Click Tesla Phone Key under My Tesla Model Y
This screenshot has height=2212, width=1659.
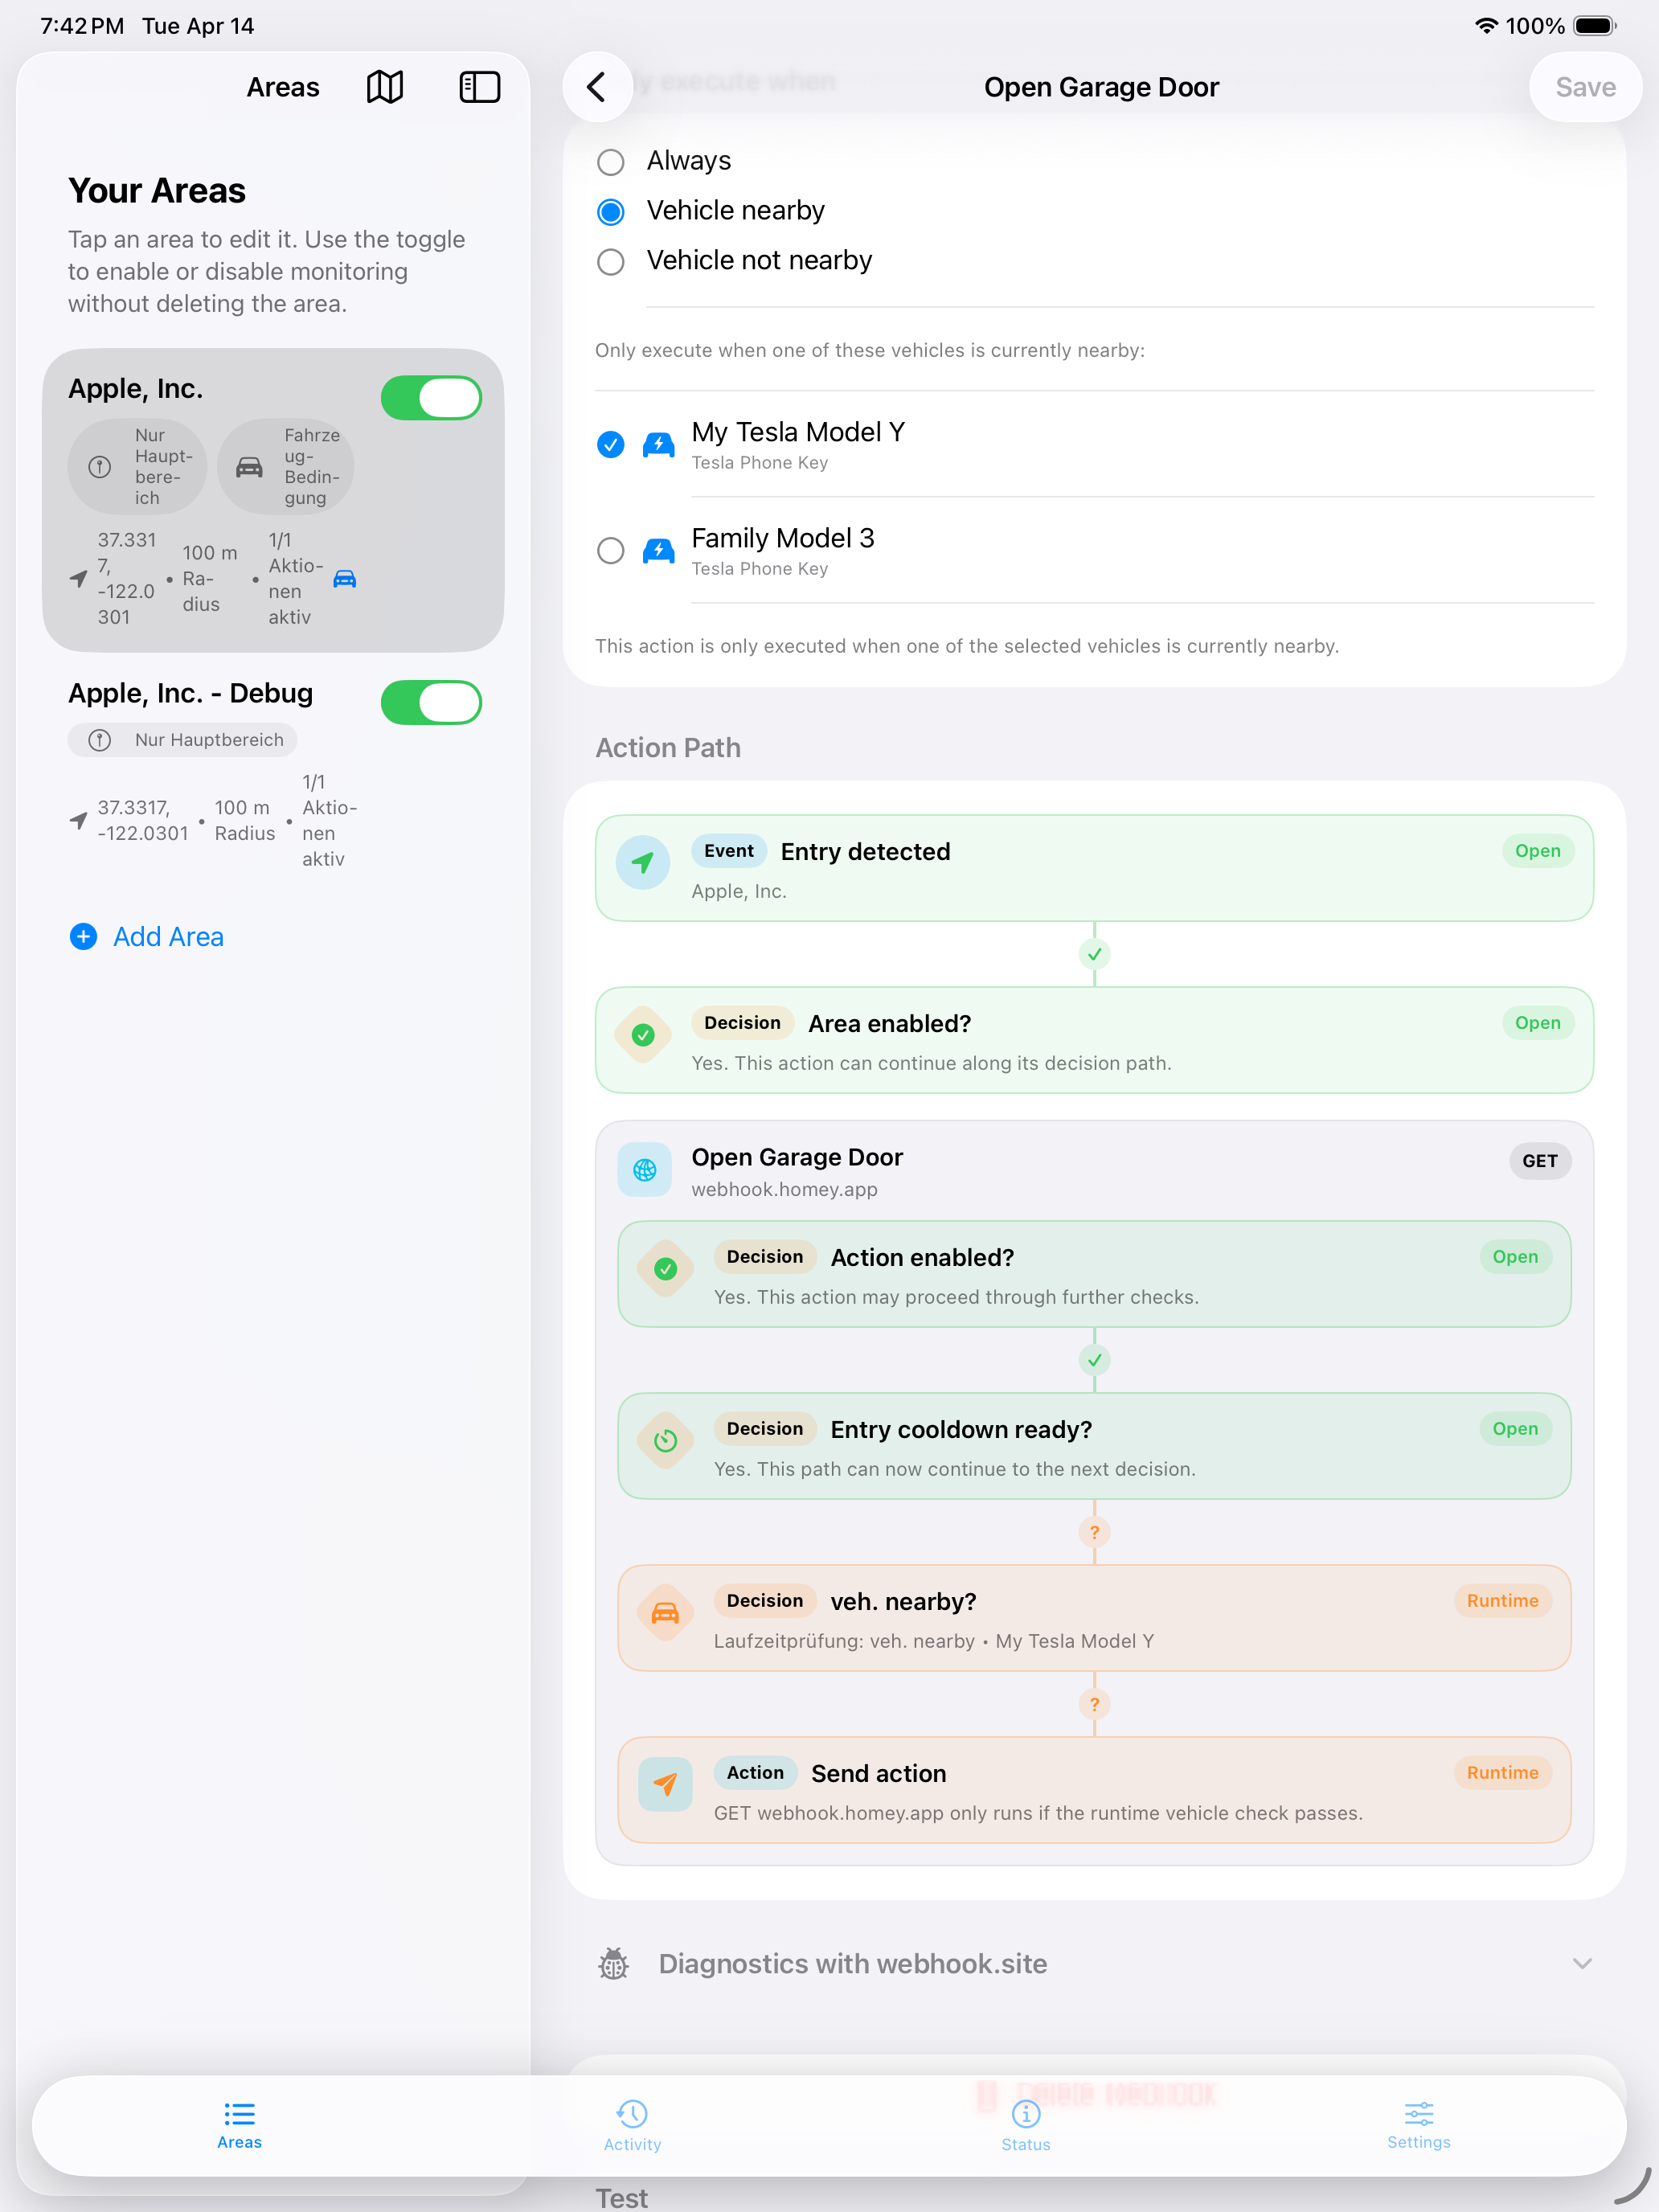pyautogui.click(x=760, y=463)
